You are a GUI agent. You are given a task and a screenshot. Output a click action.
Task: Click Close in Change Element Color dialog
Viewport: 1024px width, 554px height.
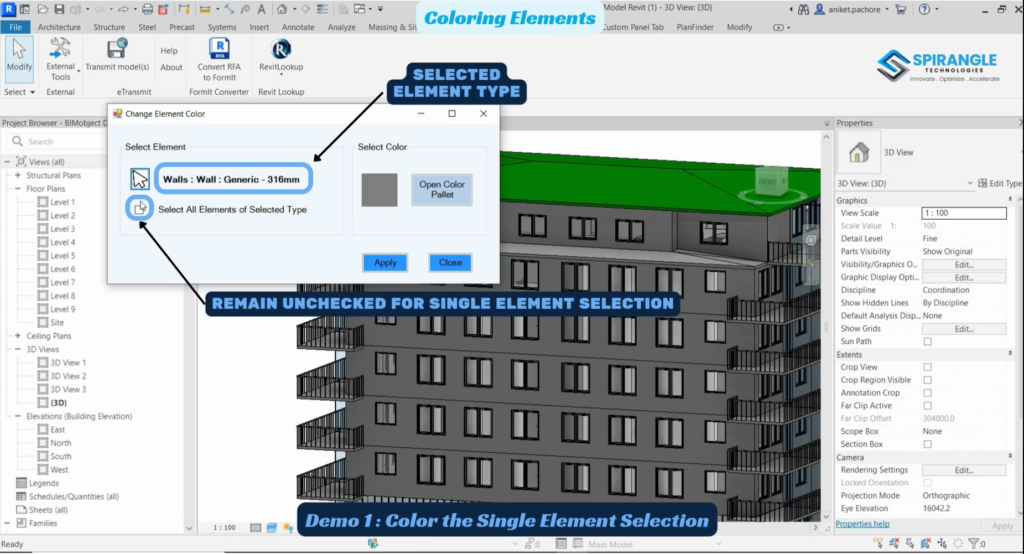click(x=450, y=263)
